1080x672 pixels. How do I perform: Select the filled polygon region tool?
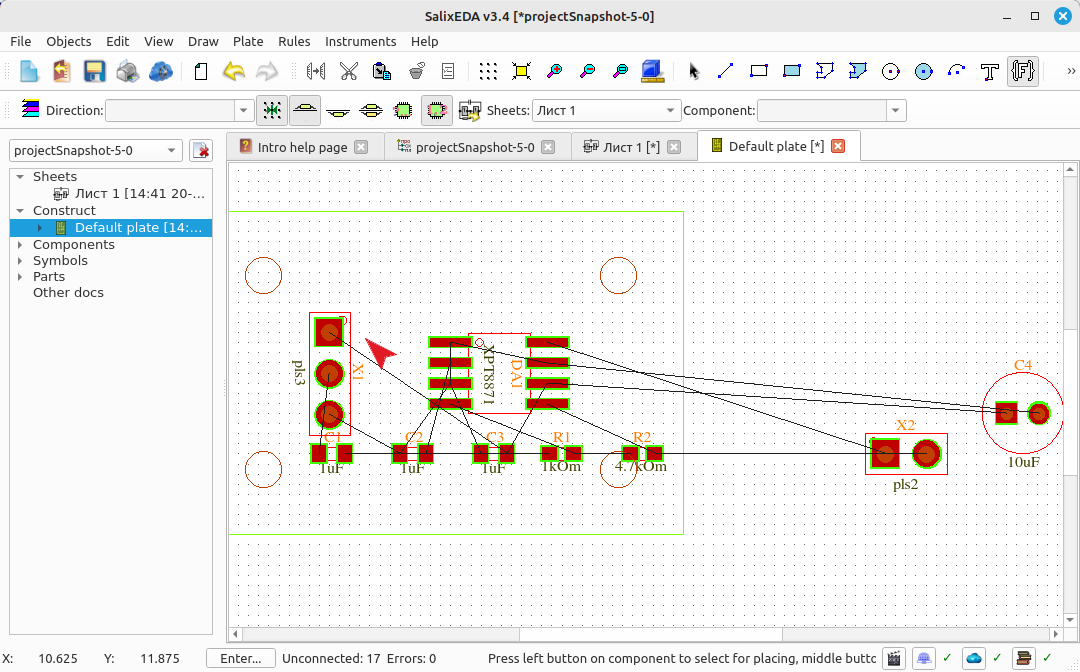[x=858, y=71]
